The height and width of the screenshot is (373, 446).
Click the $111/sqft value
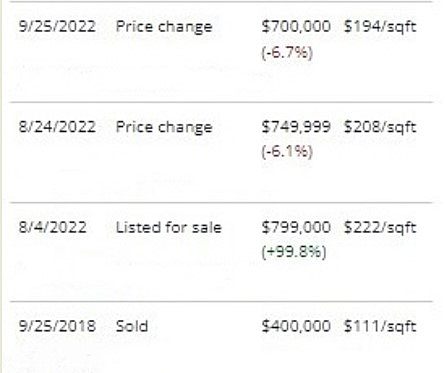point(380,326)
